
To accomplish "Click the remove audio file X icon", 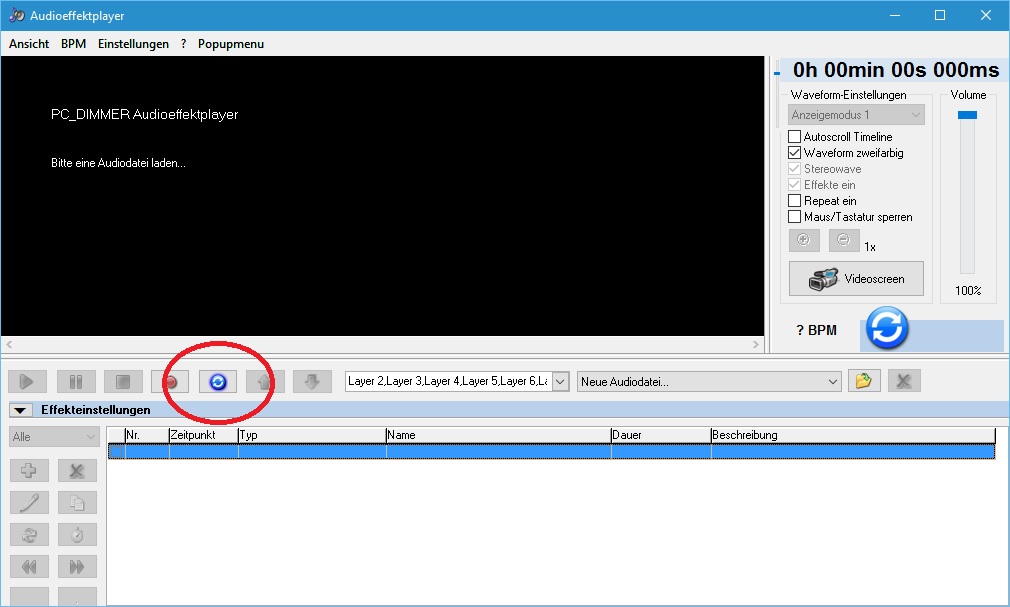I will [x=903, y=381].
